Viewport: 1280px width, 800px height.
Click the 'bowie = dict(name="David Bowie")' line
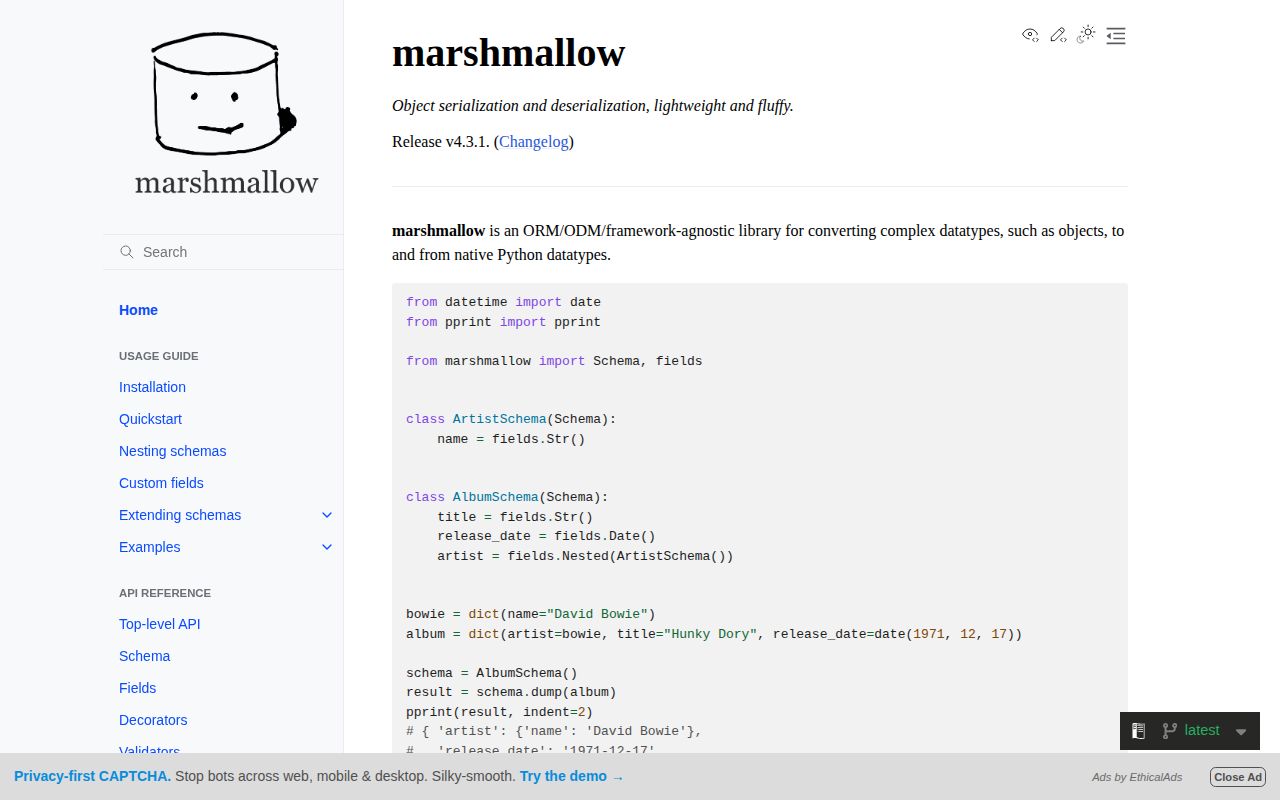click(x=531, y=614)
